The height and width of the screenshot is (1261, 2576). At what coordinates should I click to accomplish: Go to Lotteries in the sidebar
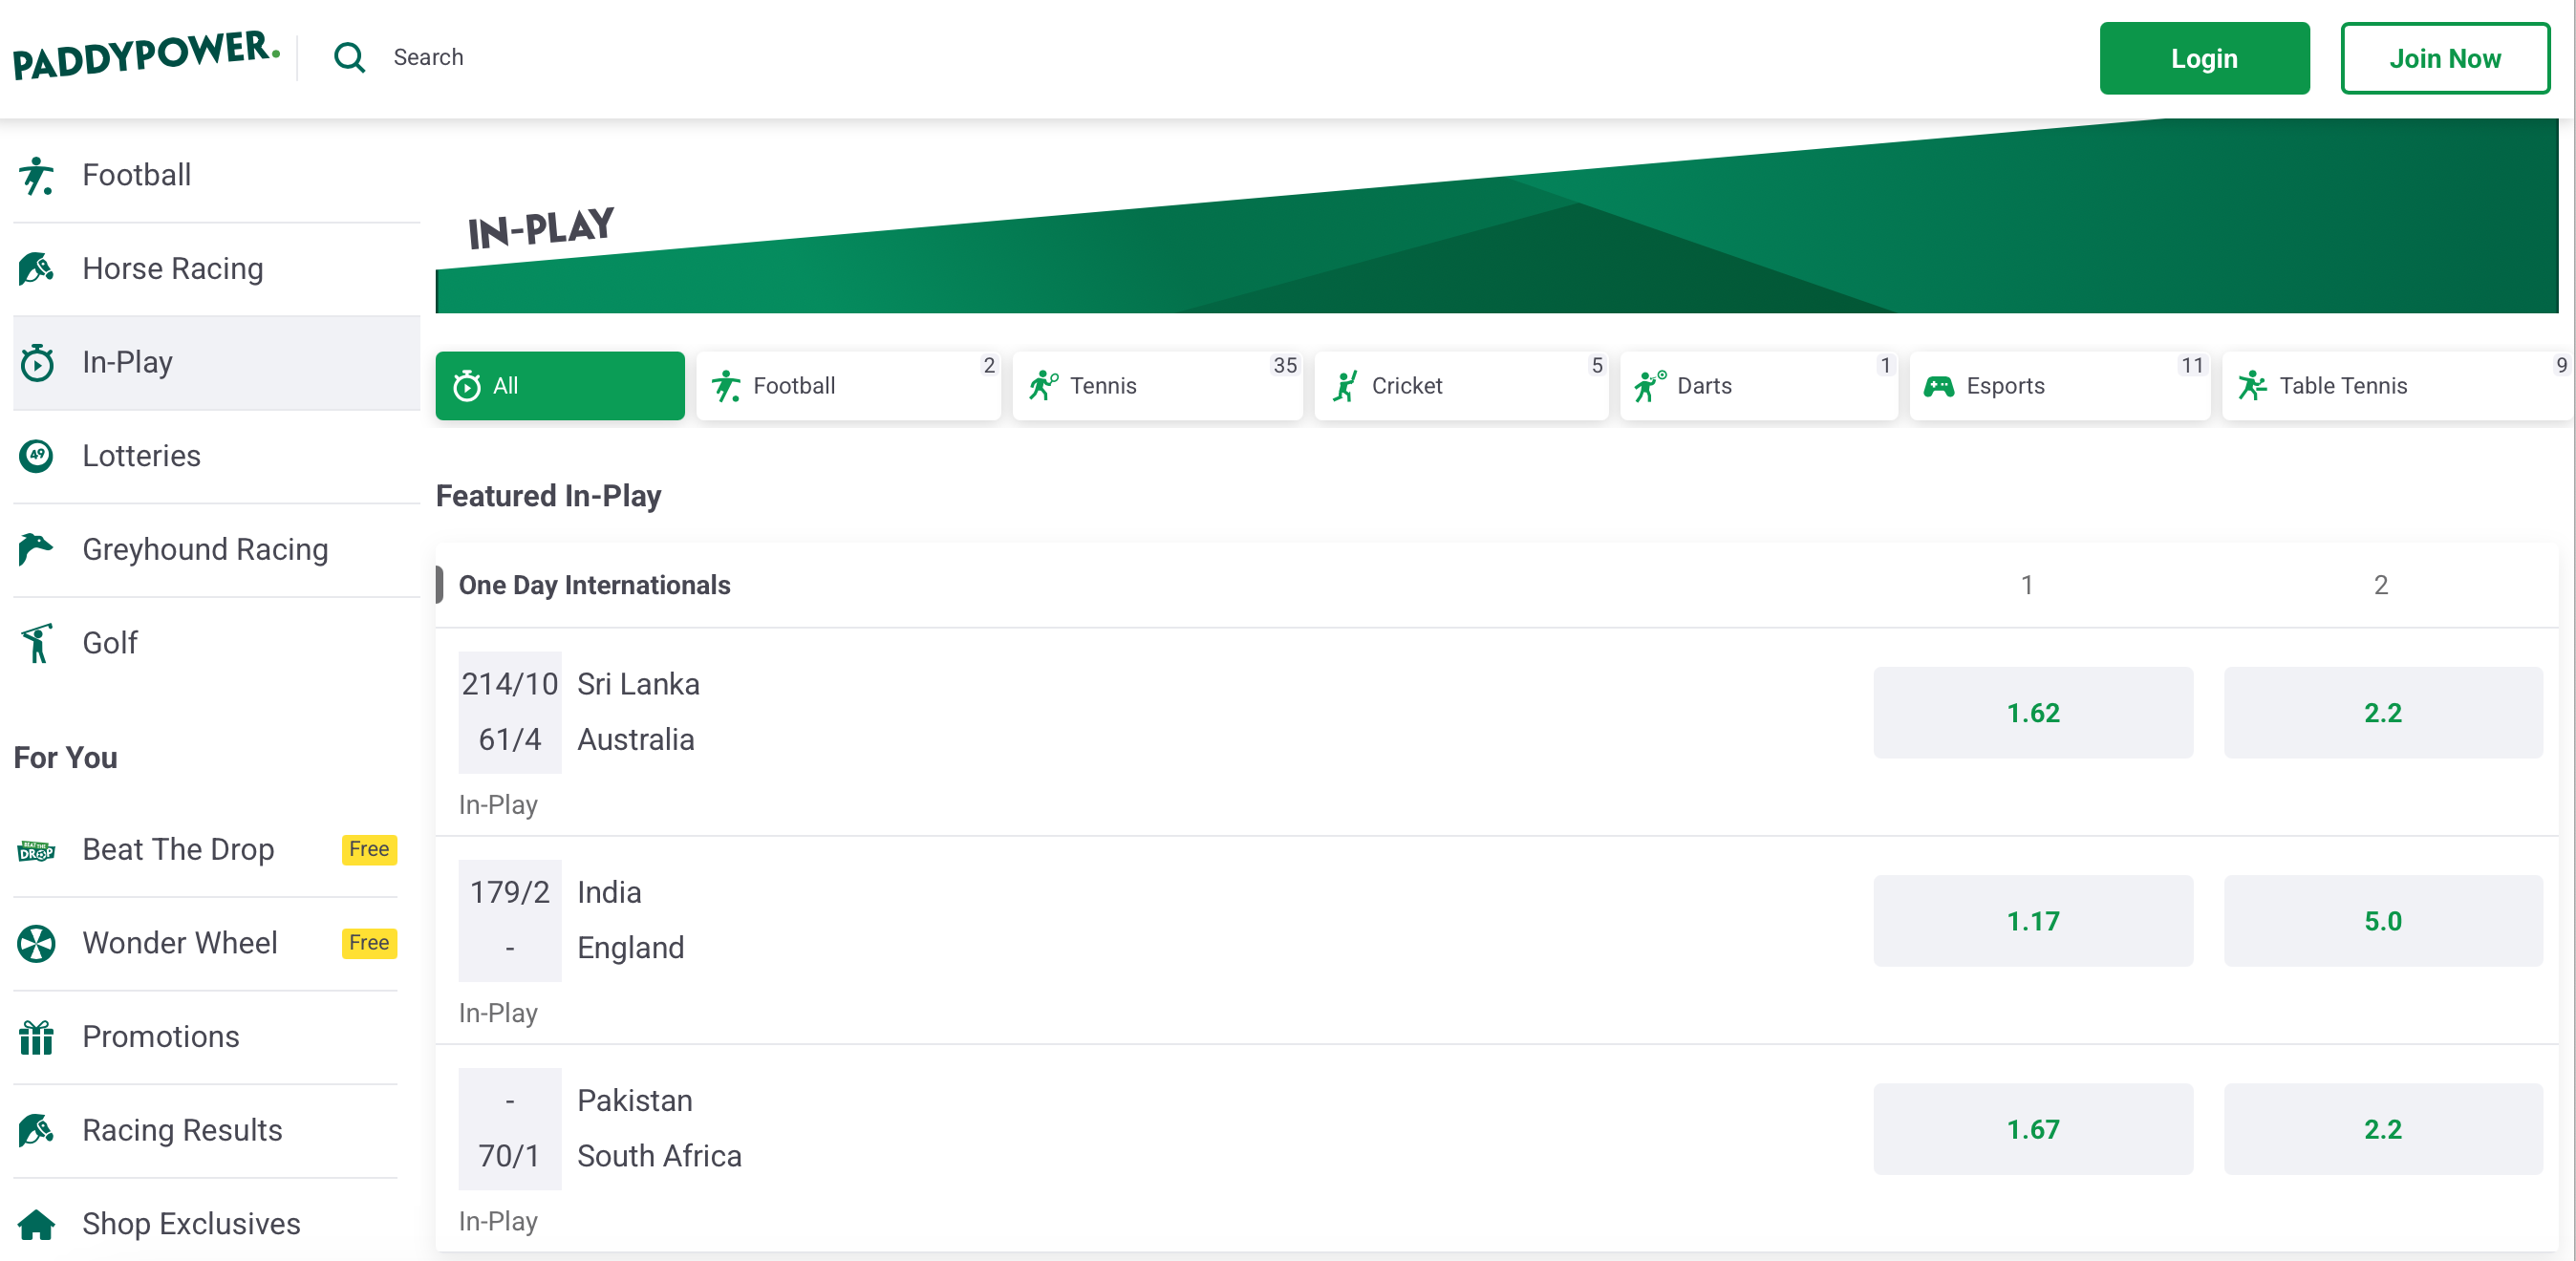pyautogui.click(x=216, y=456)
